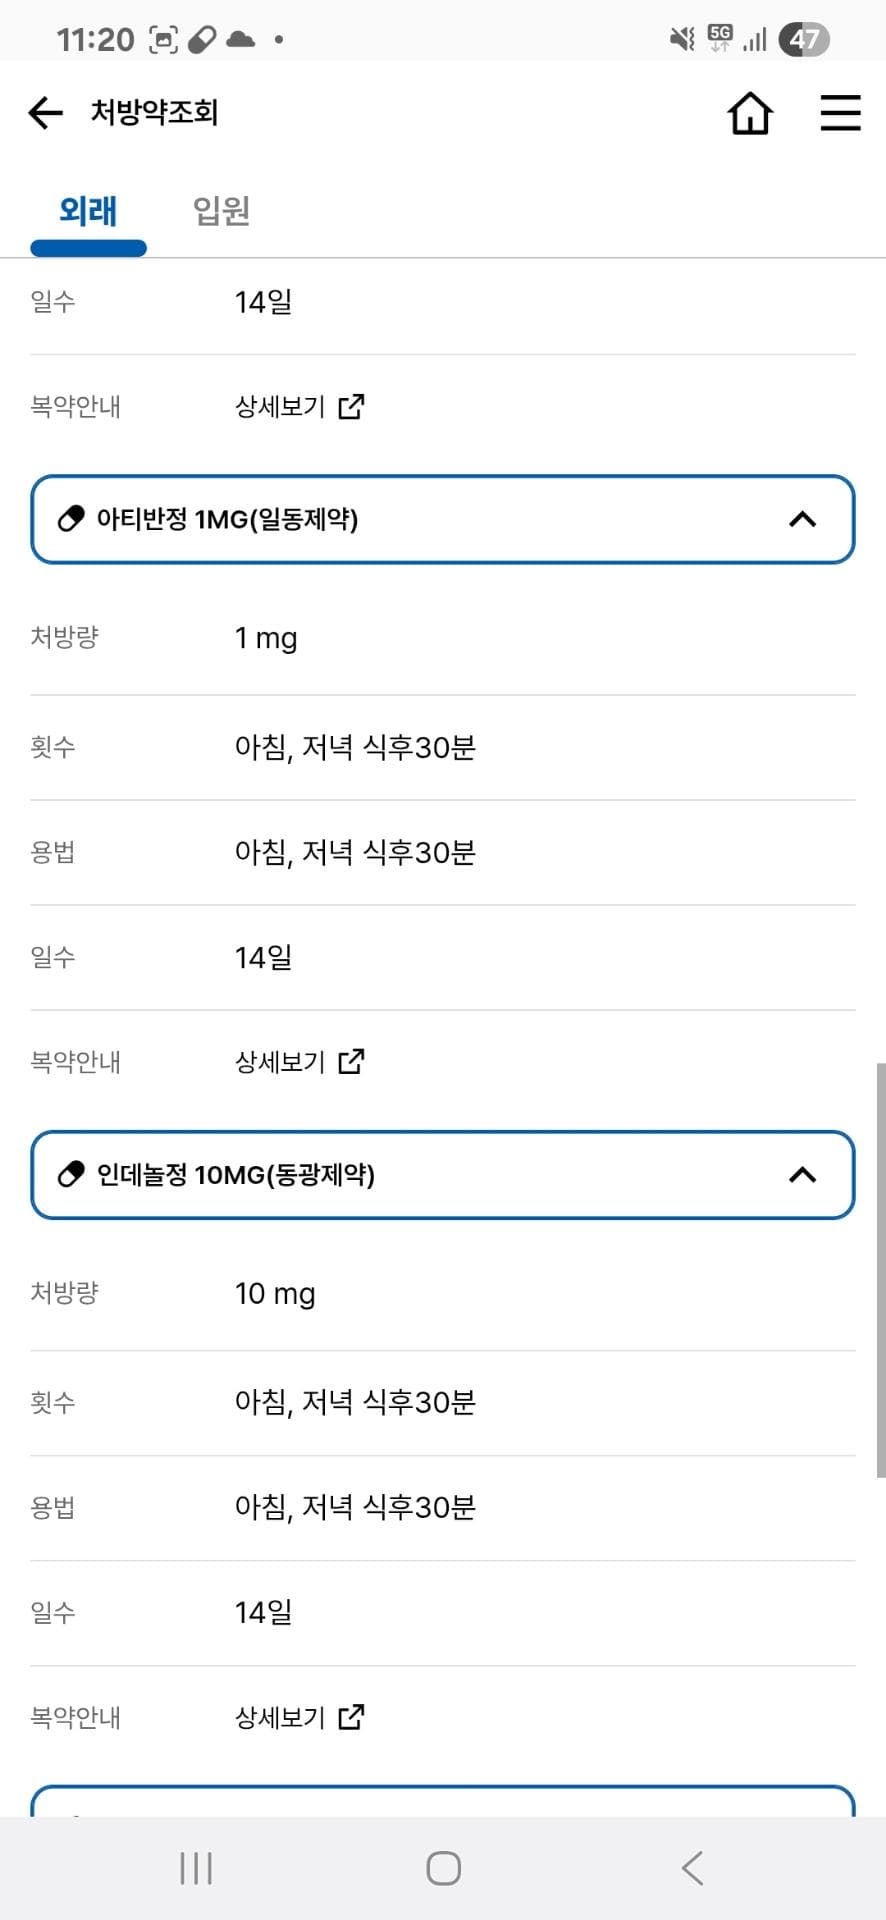
Task: Open external link icon under 인데놀정 복약안내
Action: 351,1717
